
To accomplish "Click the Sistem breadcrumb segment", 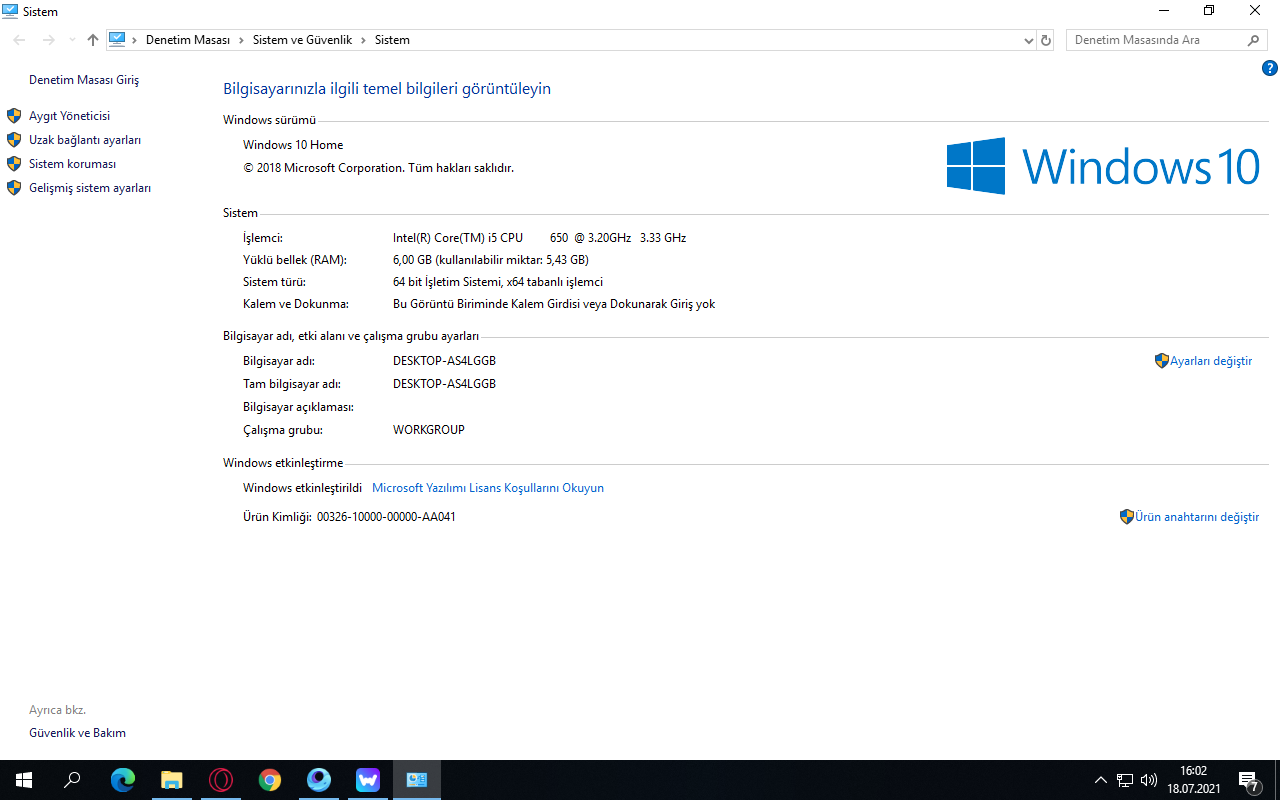I will (392, 40).
